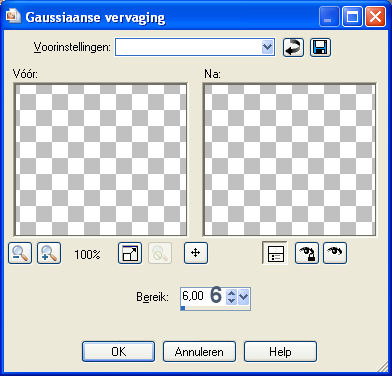Image resolution: width=392 pixels, height=376 pixels.
Task: Increase Bereik value with up arrow
Action: pos(231,293)
